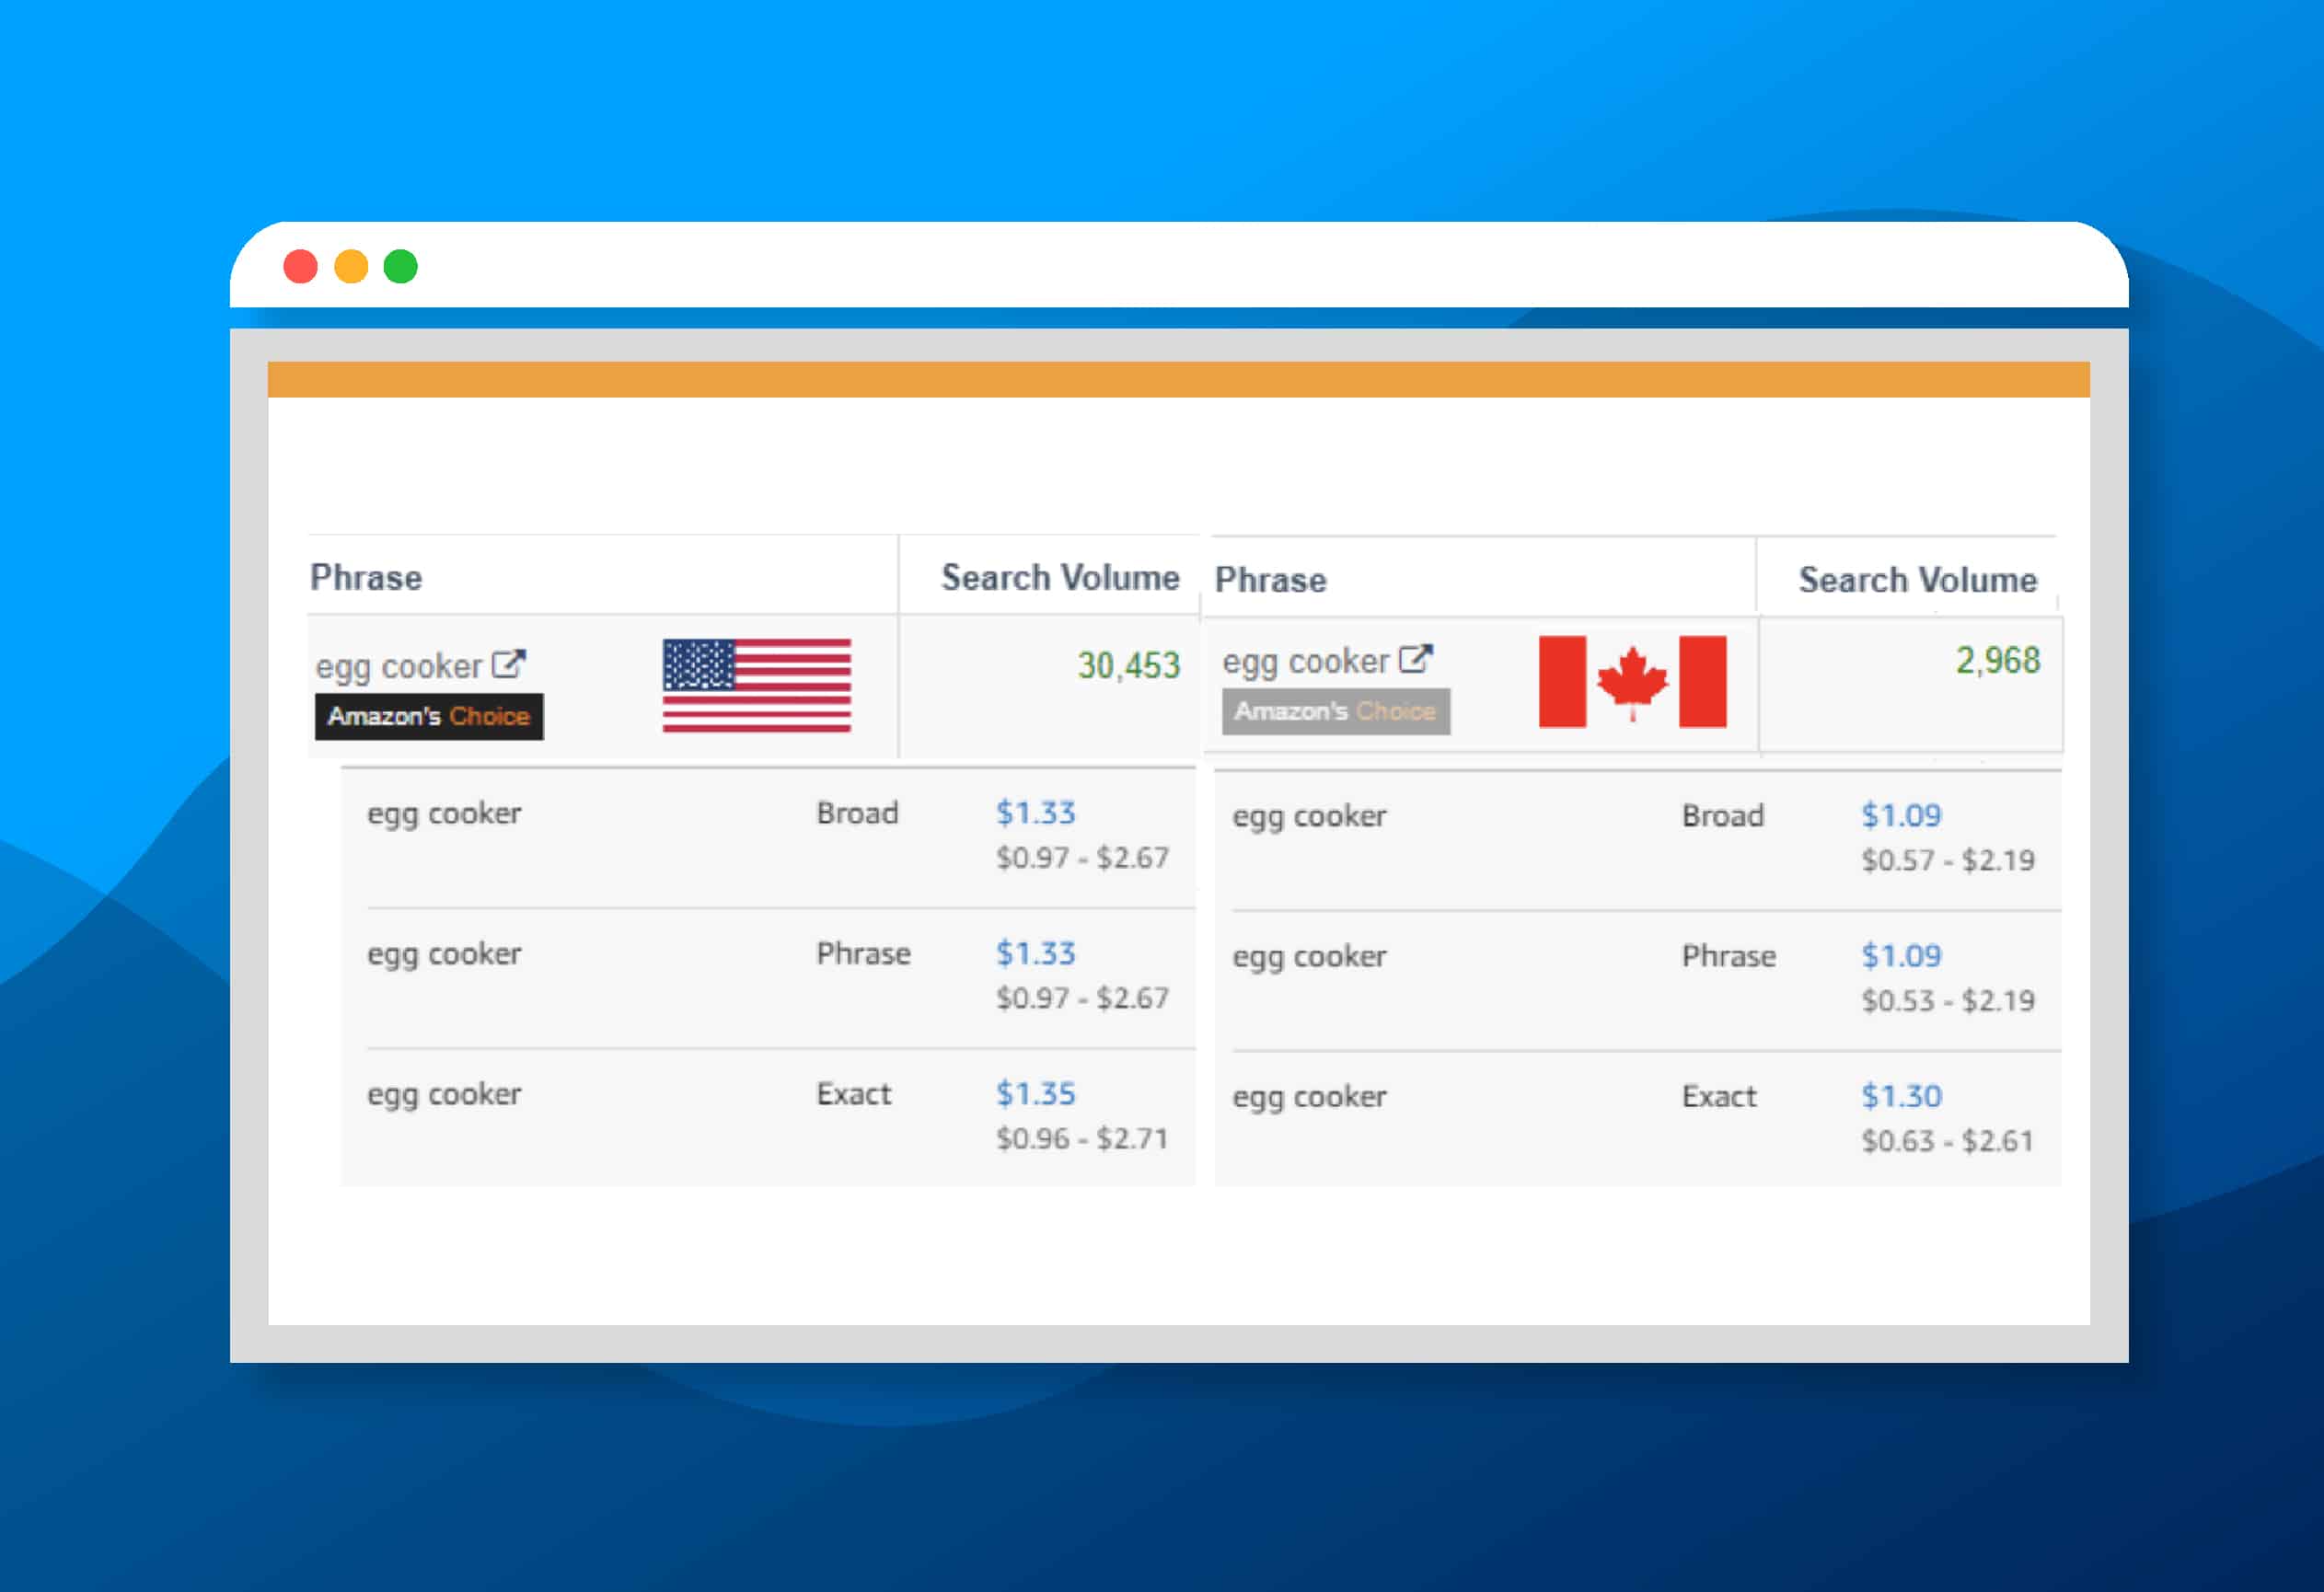
Task: Click the green maximize window dot
Action: (x=401, y=267)
